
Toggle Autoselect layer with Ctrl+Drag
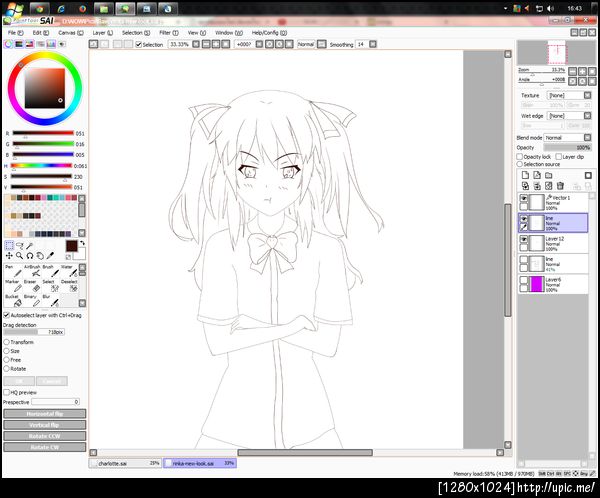tap(7, 315)
